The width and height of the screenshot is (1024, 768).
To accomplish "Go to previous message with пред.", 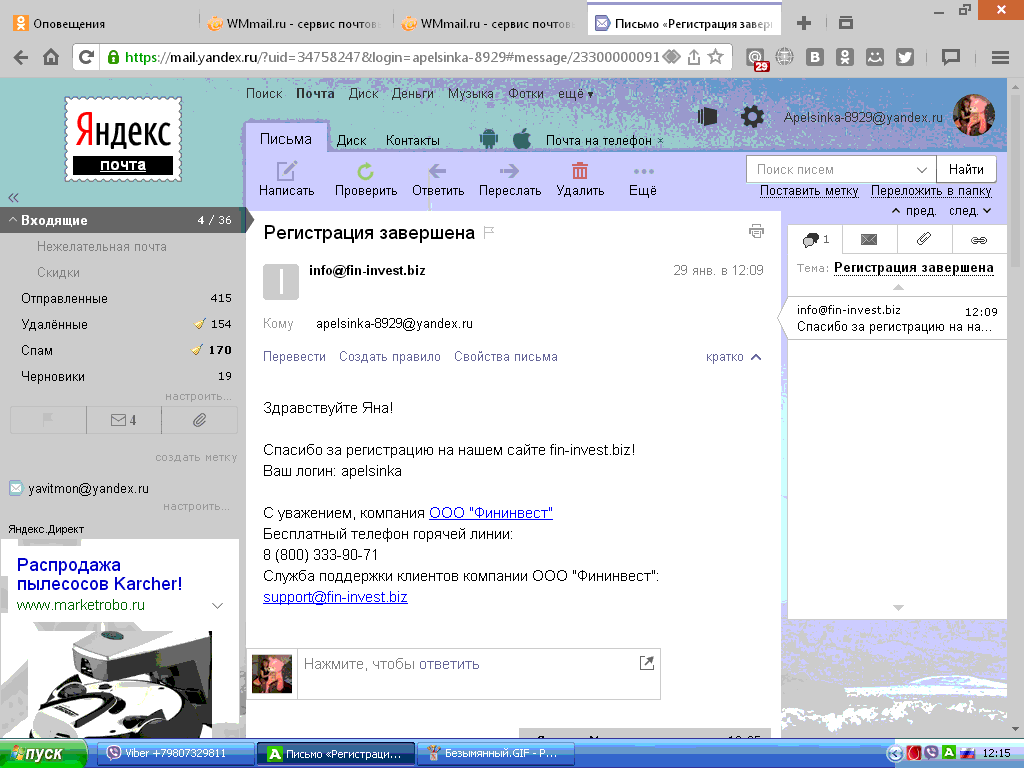I will pyautogui.click(x=914, y=210).
